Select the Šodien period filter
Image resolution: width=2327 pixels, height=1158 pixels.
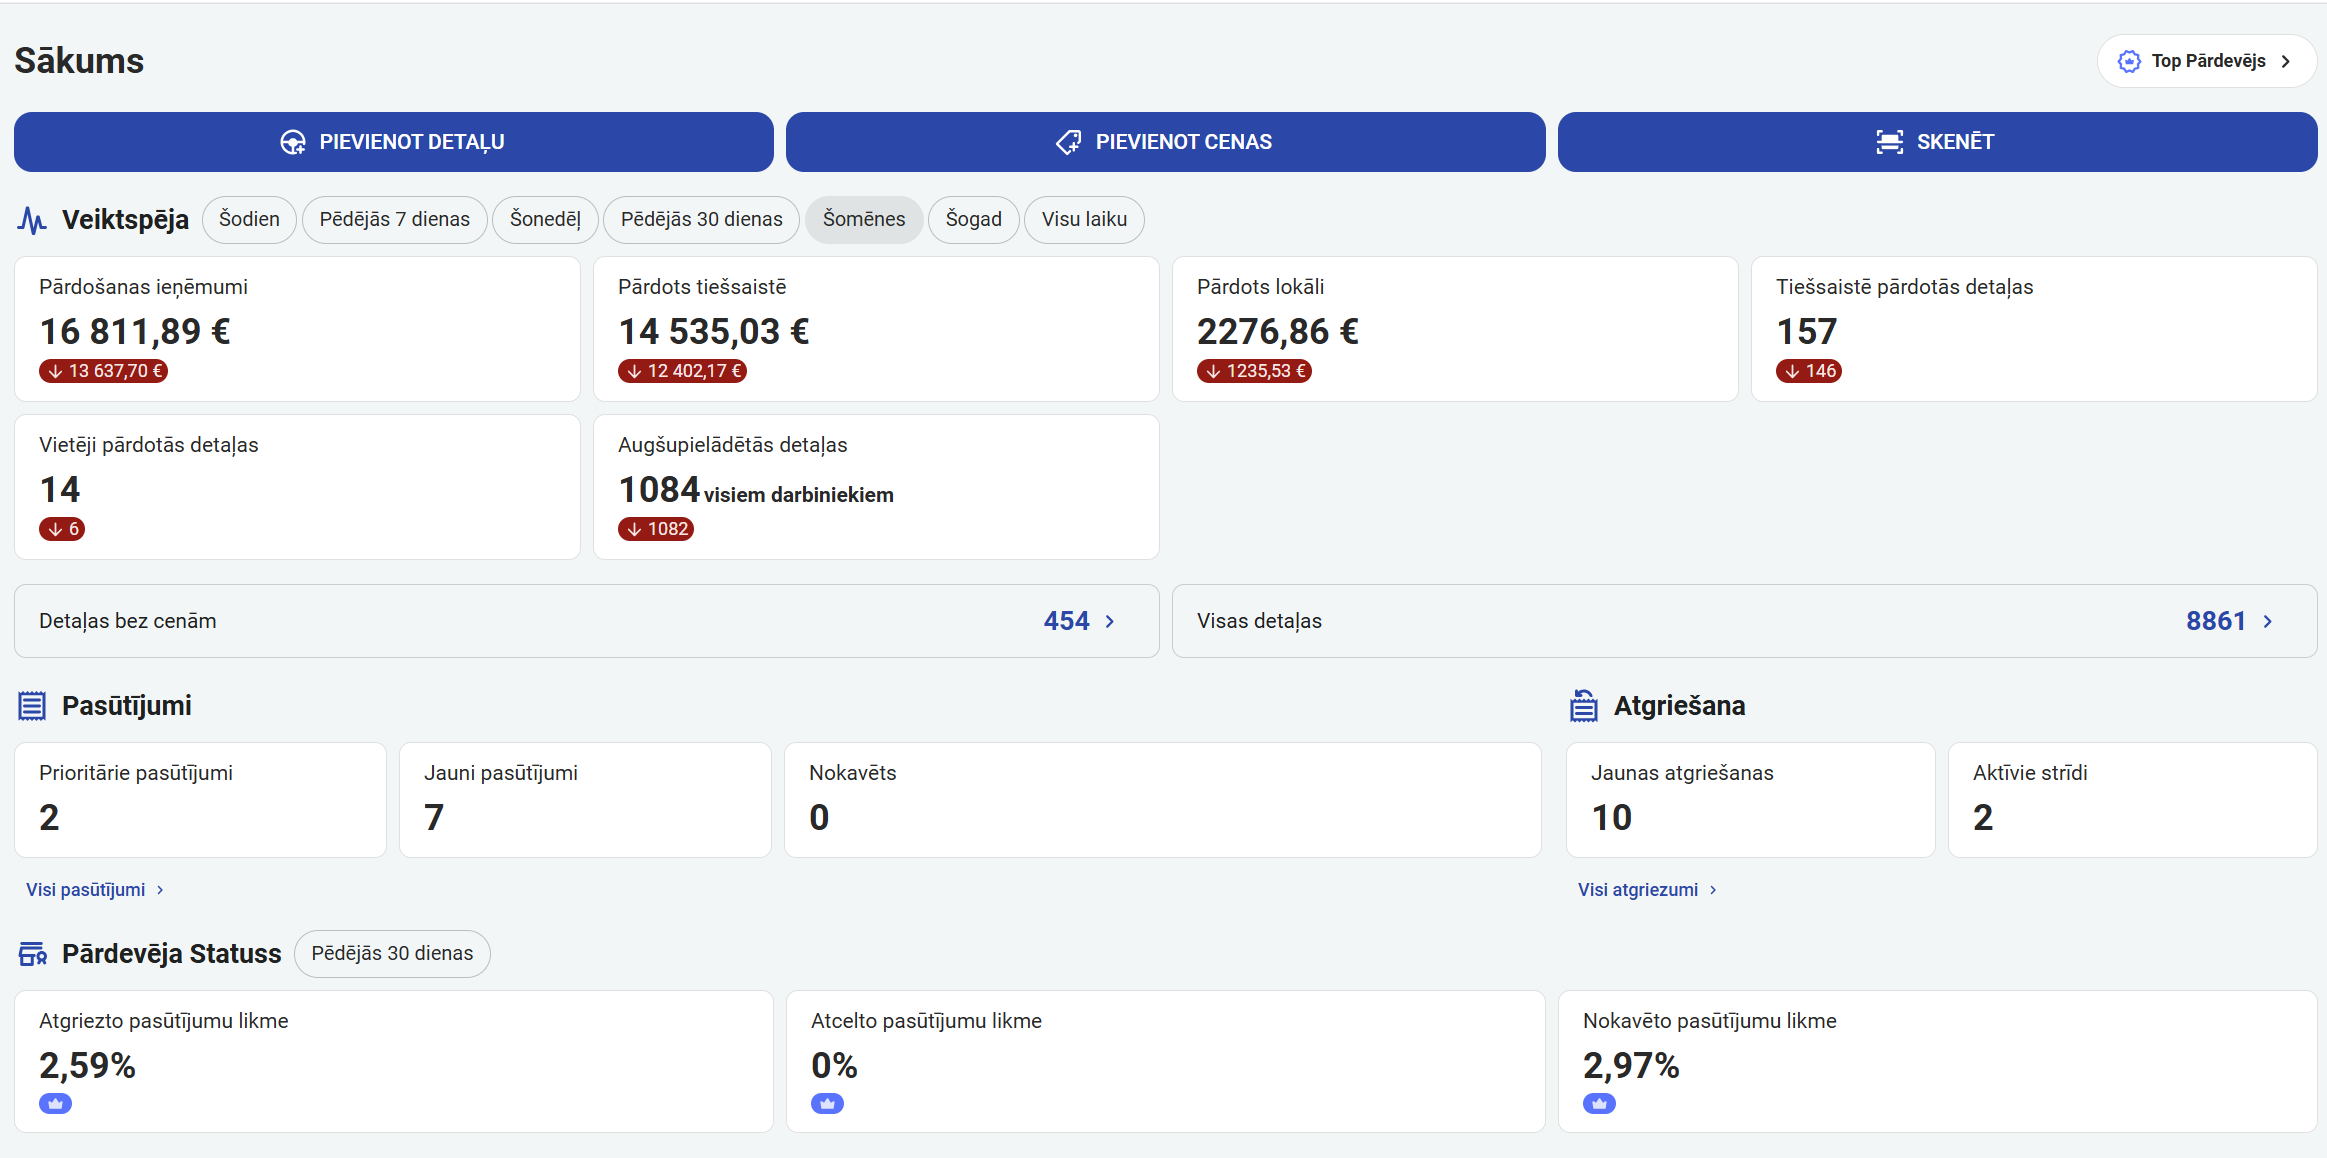click(x=249, y=220)
